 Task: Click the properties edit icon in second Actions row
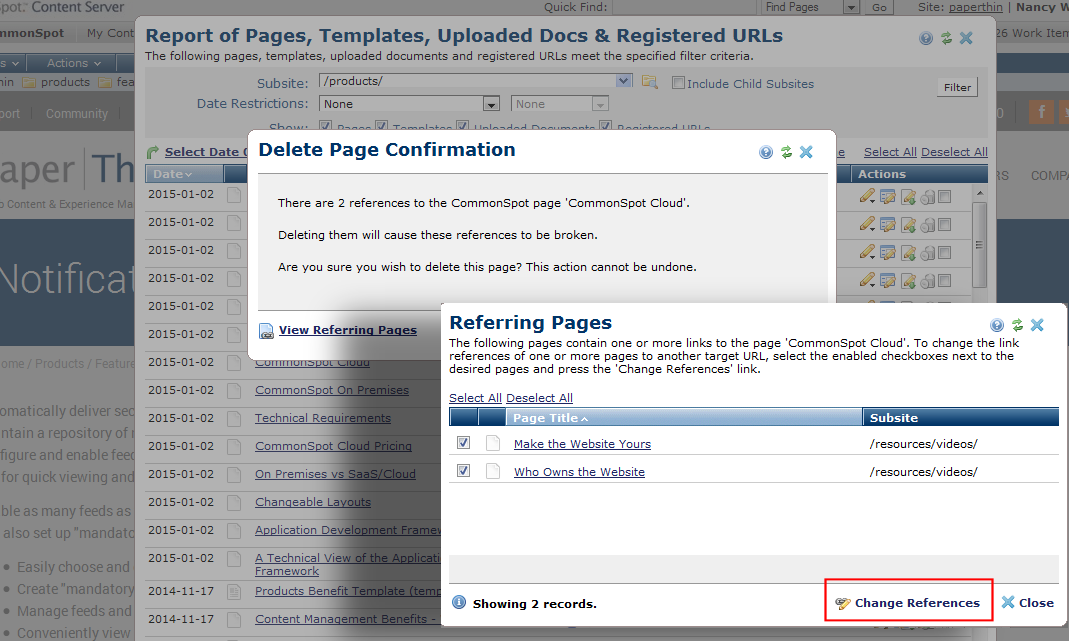click(x=887, y=225)
